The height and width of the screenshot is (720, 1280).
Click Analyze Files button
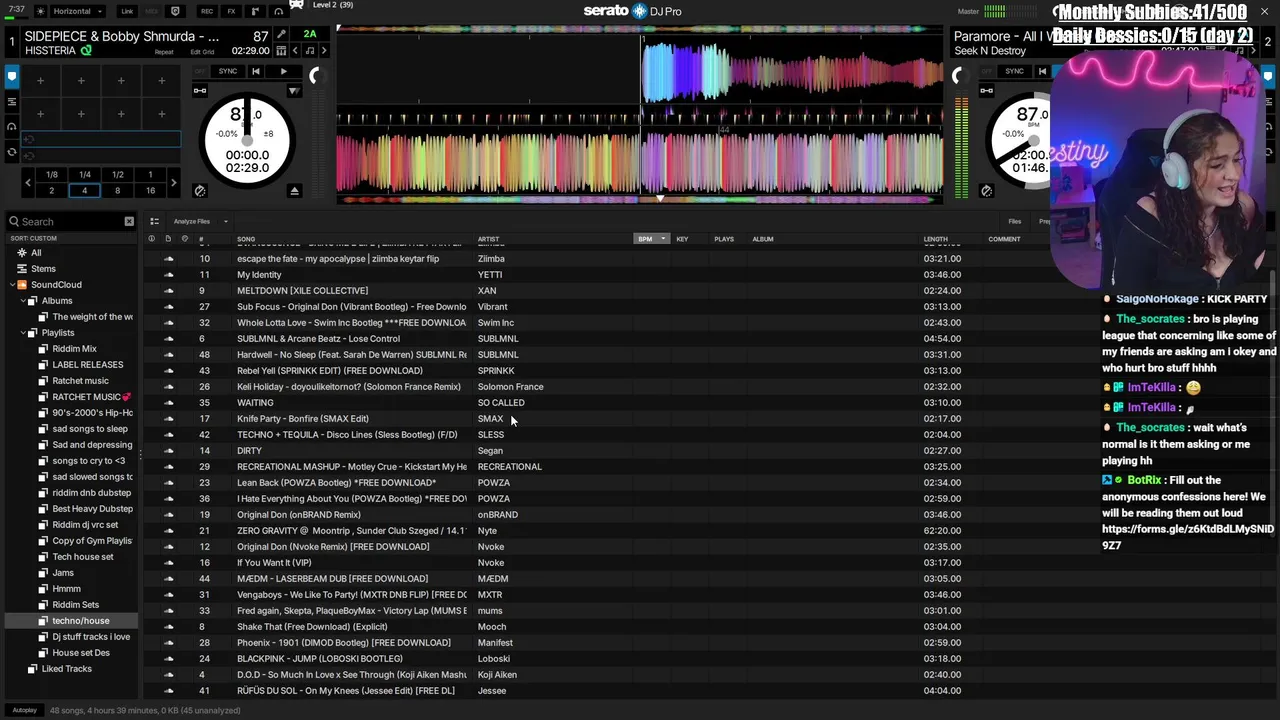[x=192, y=221]
